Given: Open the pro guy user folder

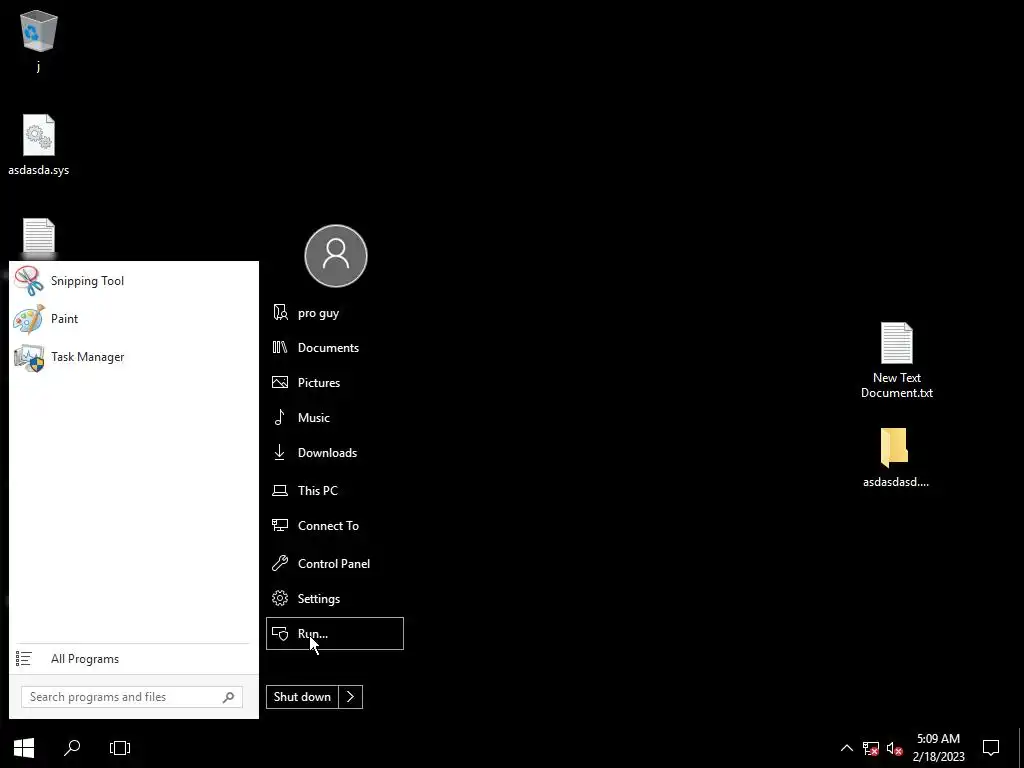Looking at the screenshot, I should coord(334,313).
